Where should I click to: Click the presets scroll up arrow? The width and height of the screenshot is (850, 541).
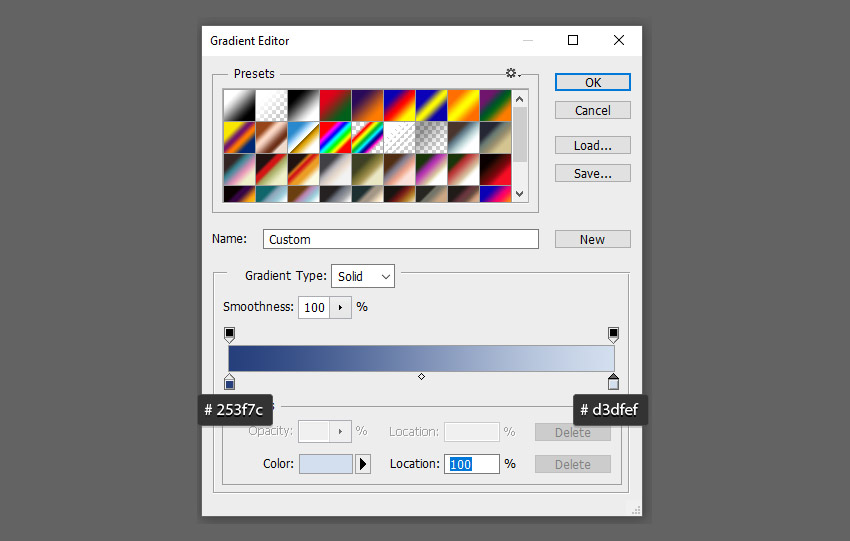pyautogui.click(x=519, y=99)
